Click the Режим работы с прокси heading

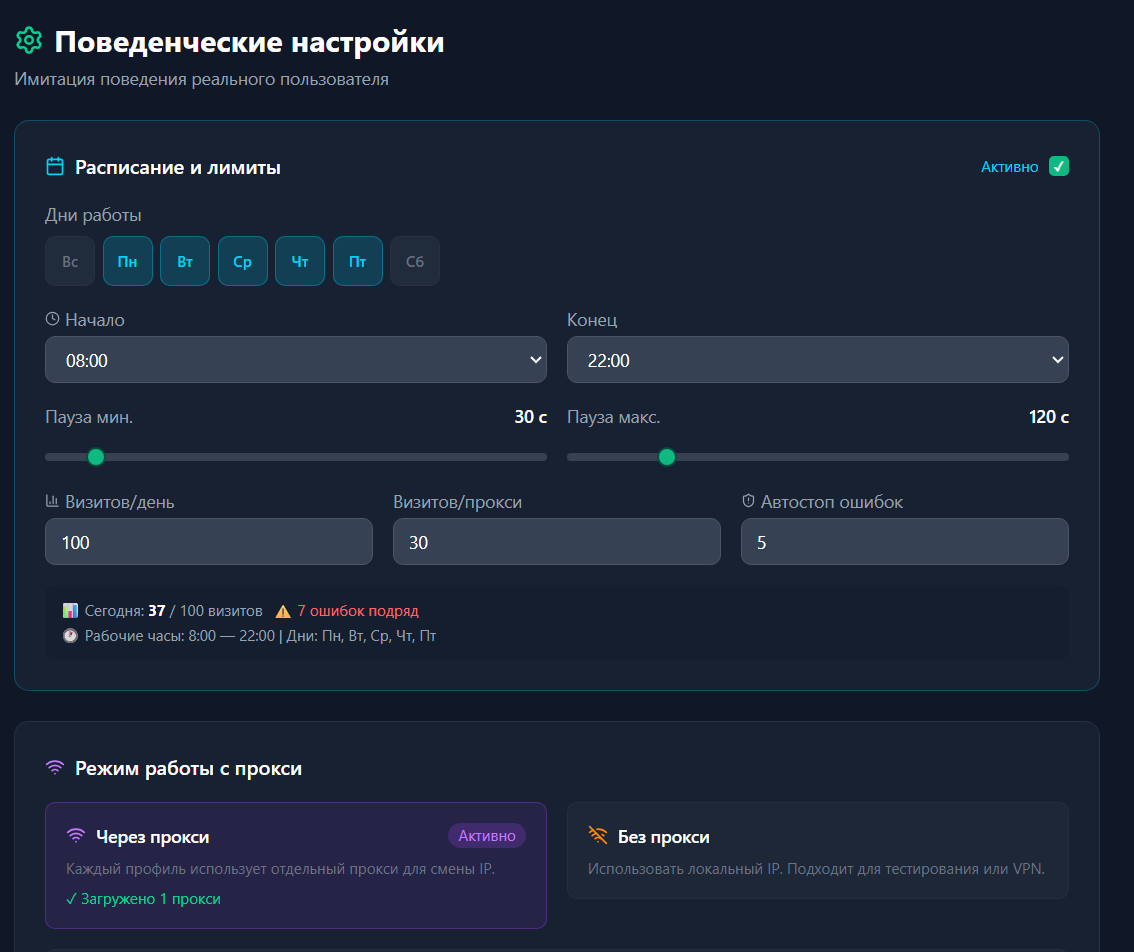pyautogui.click(x=189, y=768)
